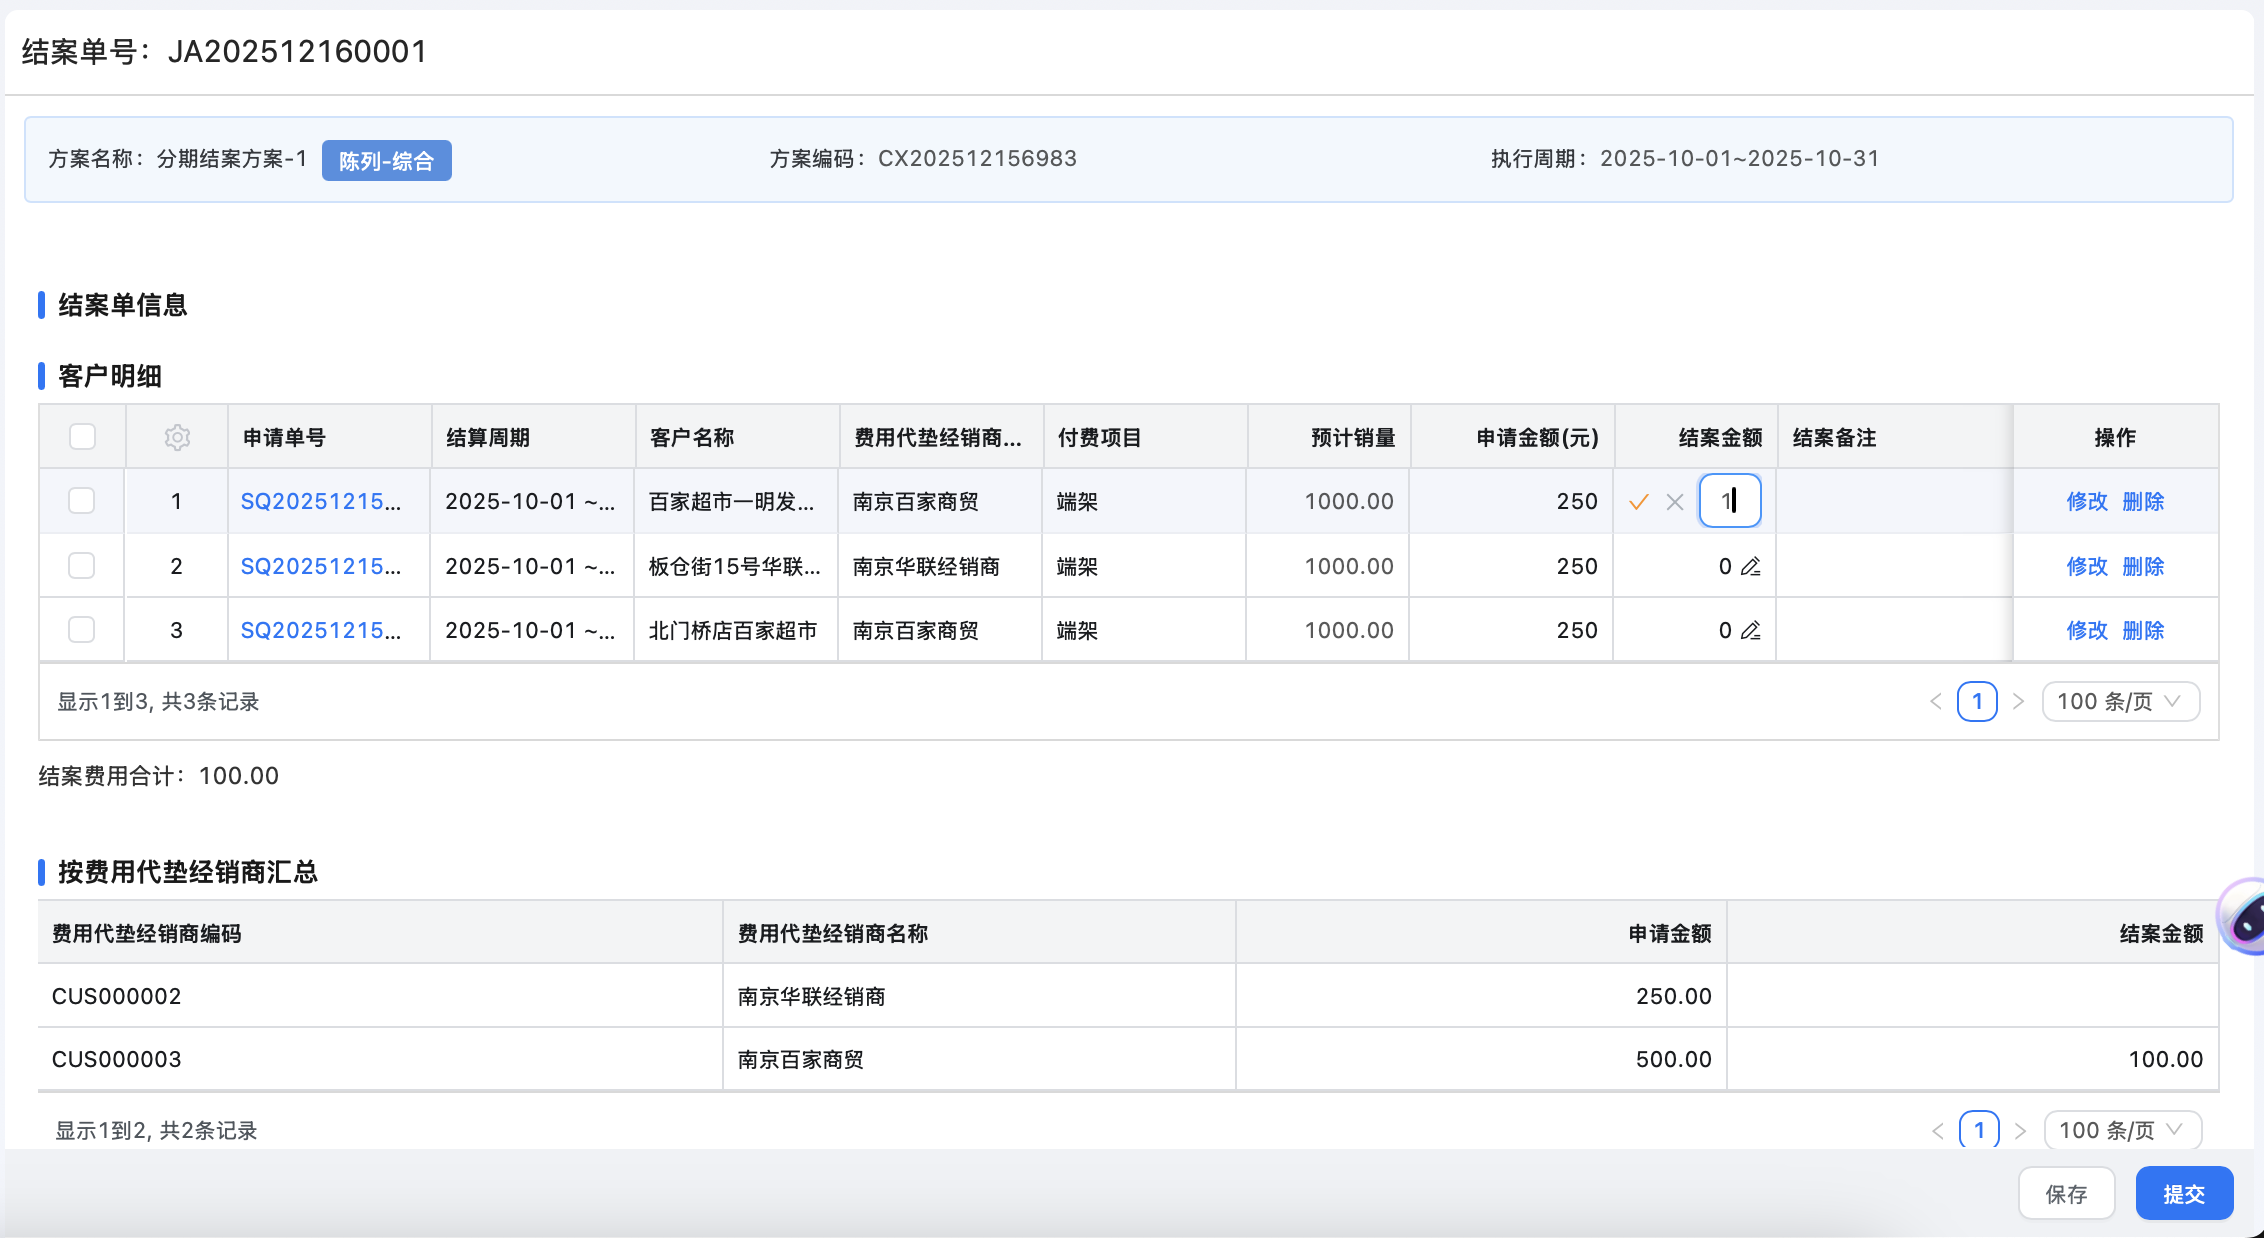The width and height of the screenshot is (2264, 1238).
Task: Go to next page in customer detail table
Action: [x=2018, y=702]
